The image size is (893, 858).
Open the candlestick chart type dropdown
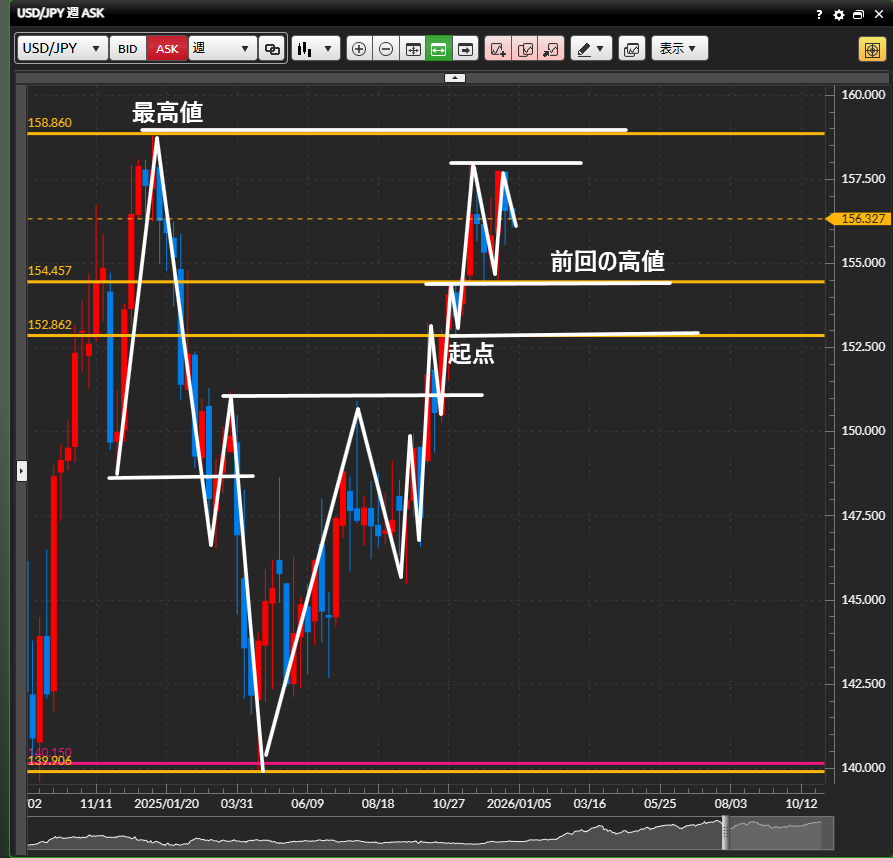(316, 49)
